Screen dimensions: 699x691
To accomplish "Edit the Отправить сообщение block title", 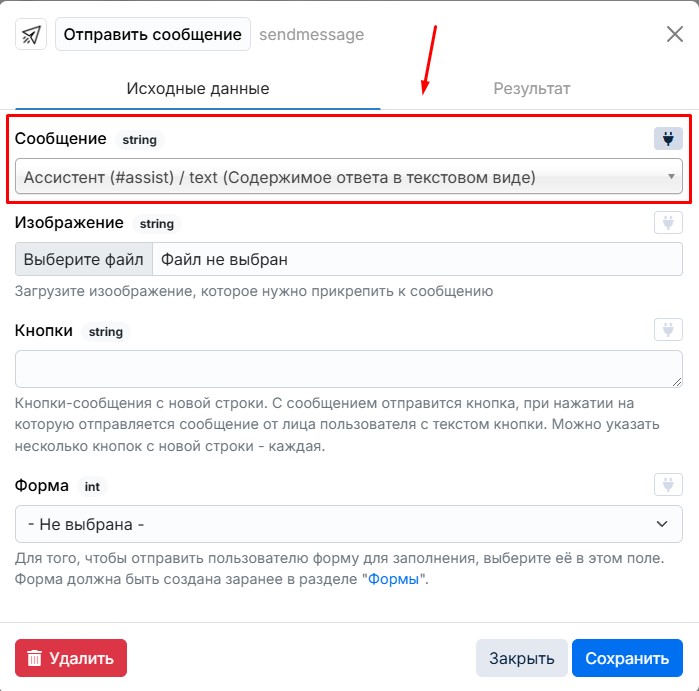I will click(x=152, y=34).
